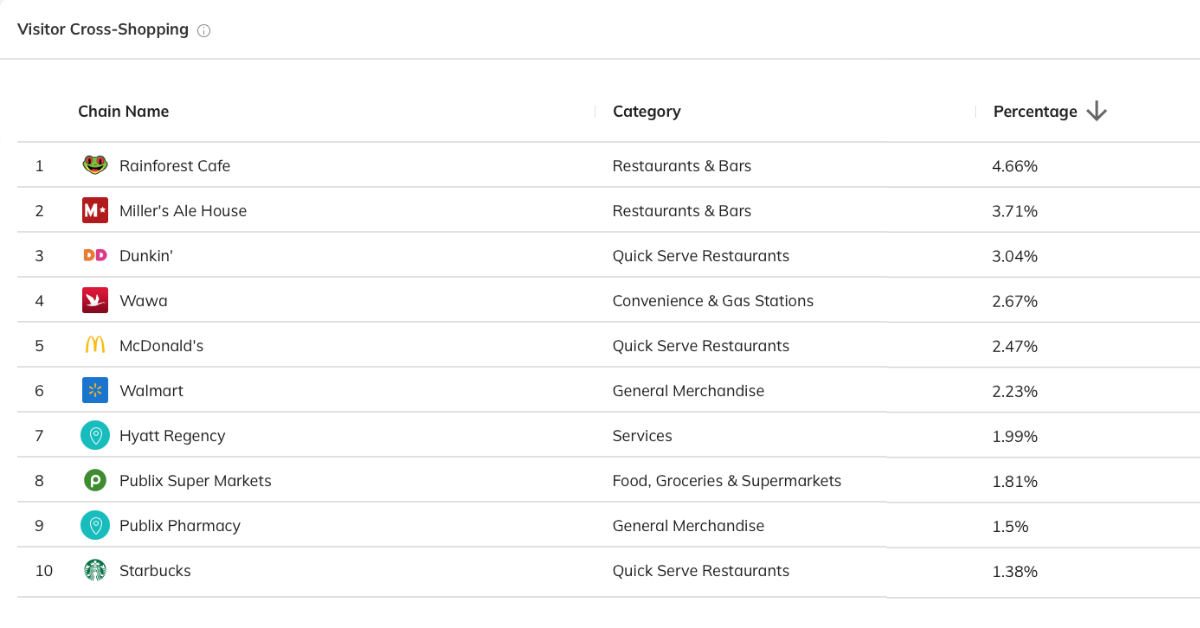Click the Rainforest Cafe frog logo

pos(95,166)
